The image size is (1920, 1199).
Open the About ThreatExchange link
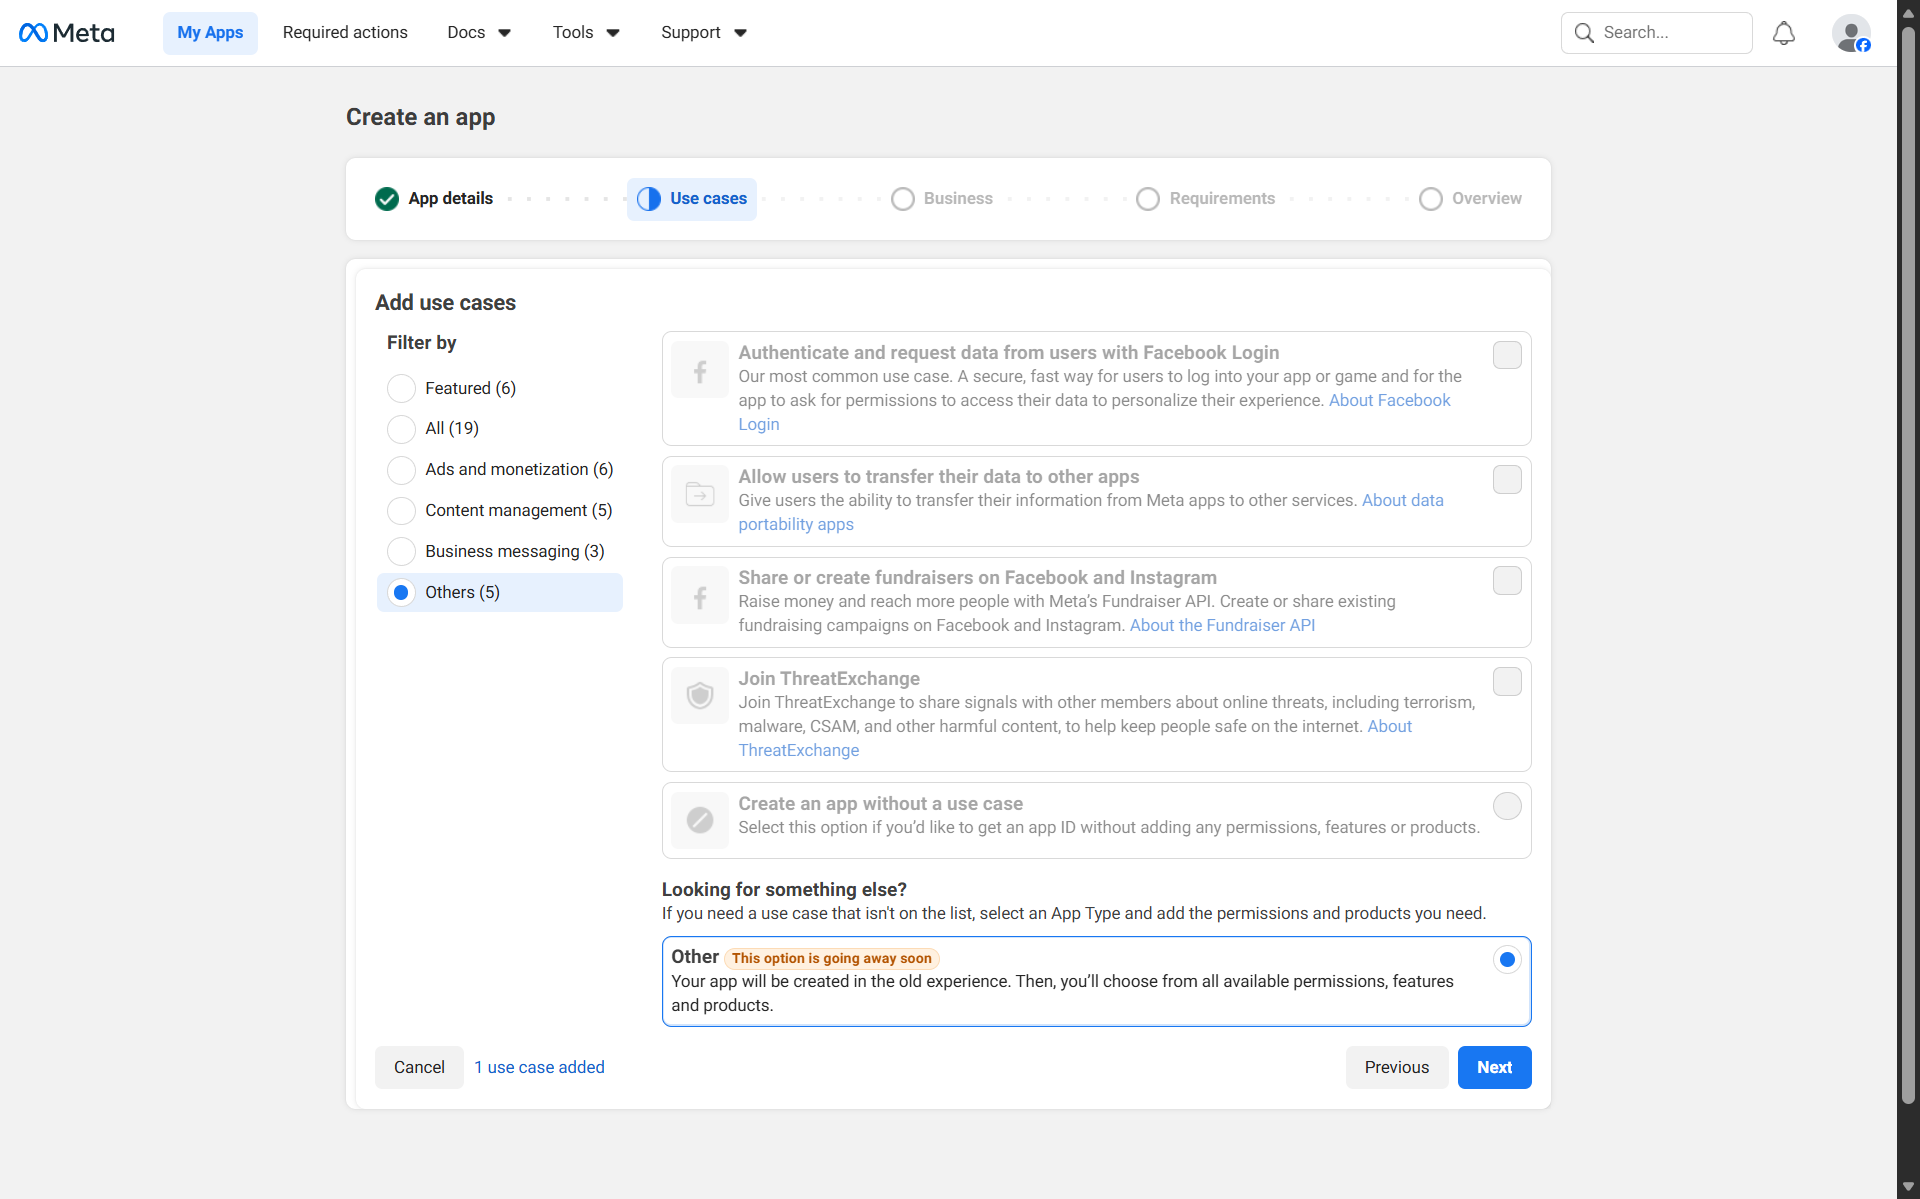[798, 751]
